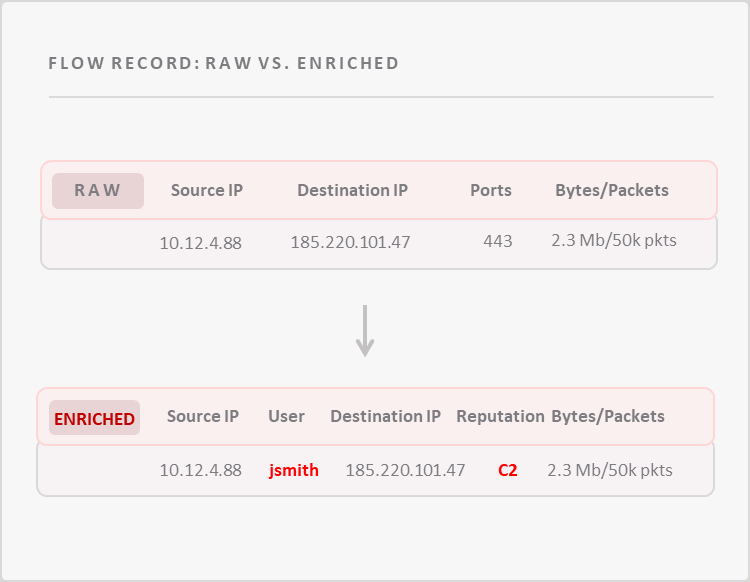Click Bytes/Packets header in RAW row
Image resolution: width=750 pixels, height=582 pixels.
pos(612,190)
